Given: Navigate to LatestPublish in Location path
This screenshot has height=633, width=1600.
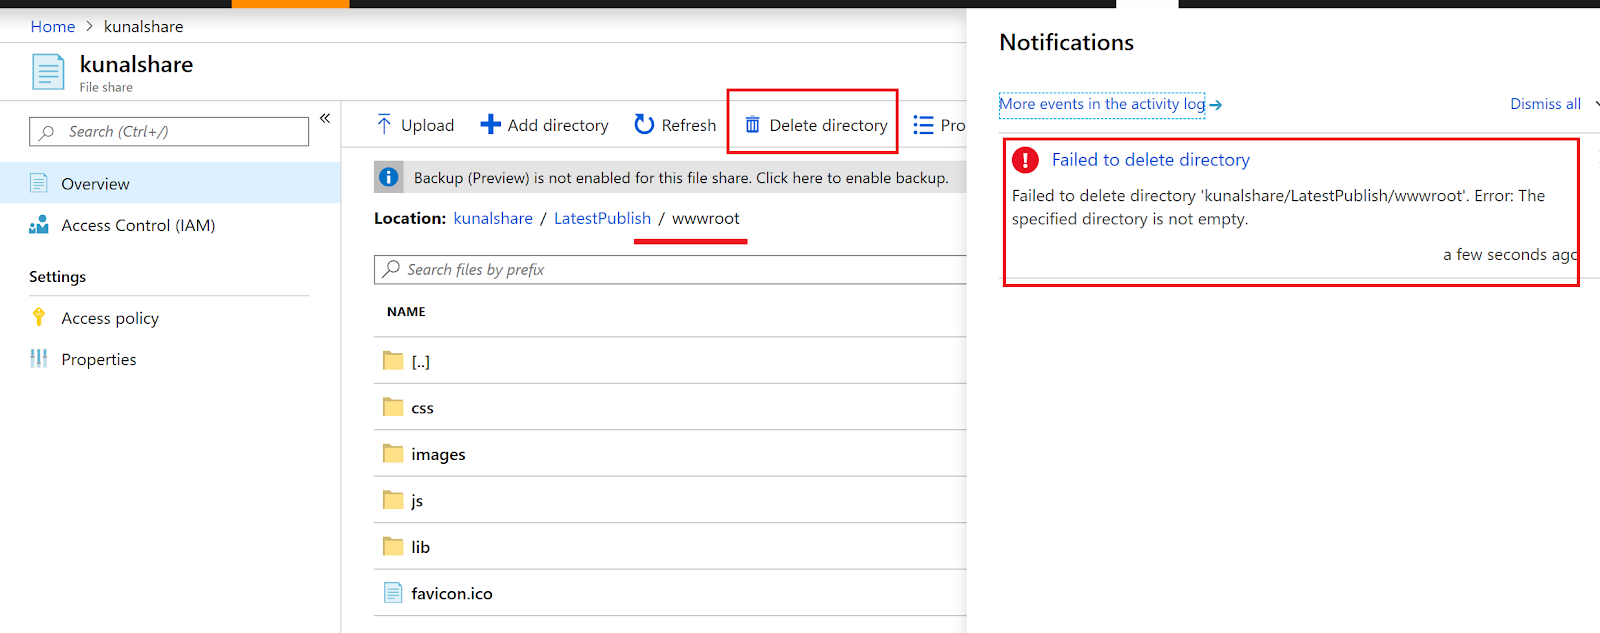Looking at the screenshot, I should pos(602,218).
